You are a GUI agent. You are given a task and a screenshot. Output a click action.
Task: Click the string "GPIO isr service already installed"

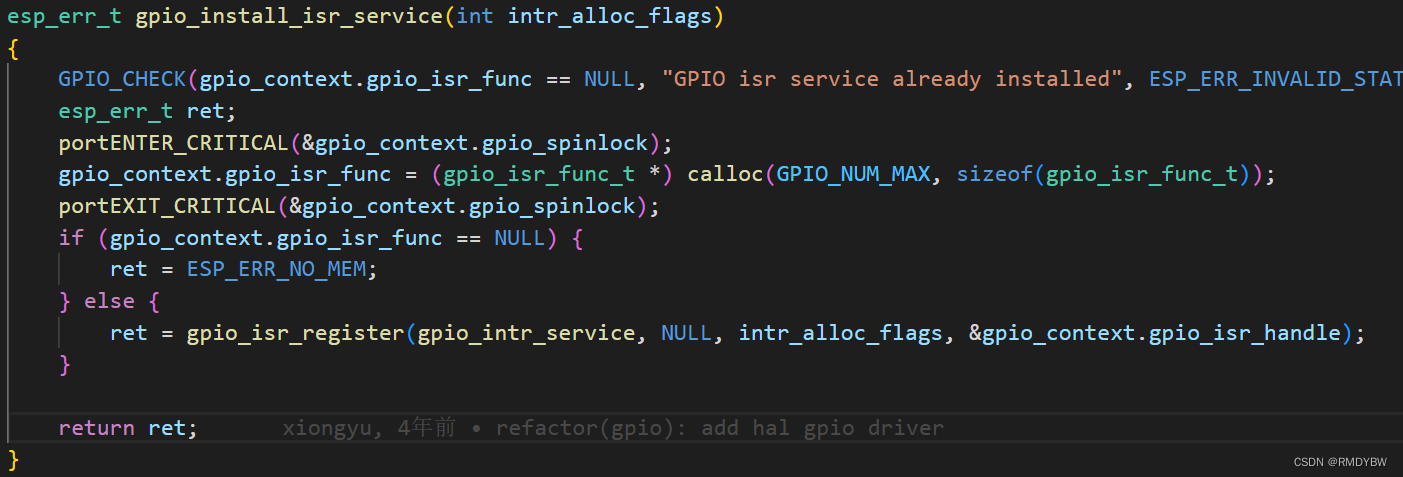point(892,79)
